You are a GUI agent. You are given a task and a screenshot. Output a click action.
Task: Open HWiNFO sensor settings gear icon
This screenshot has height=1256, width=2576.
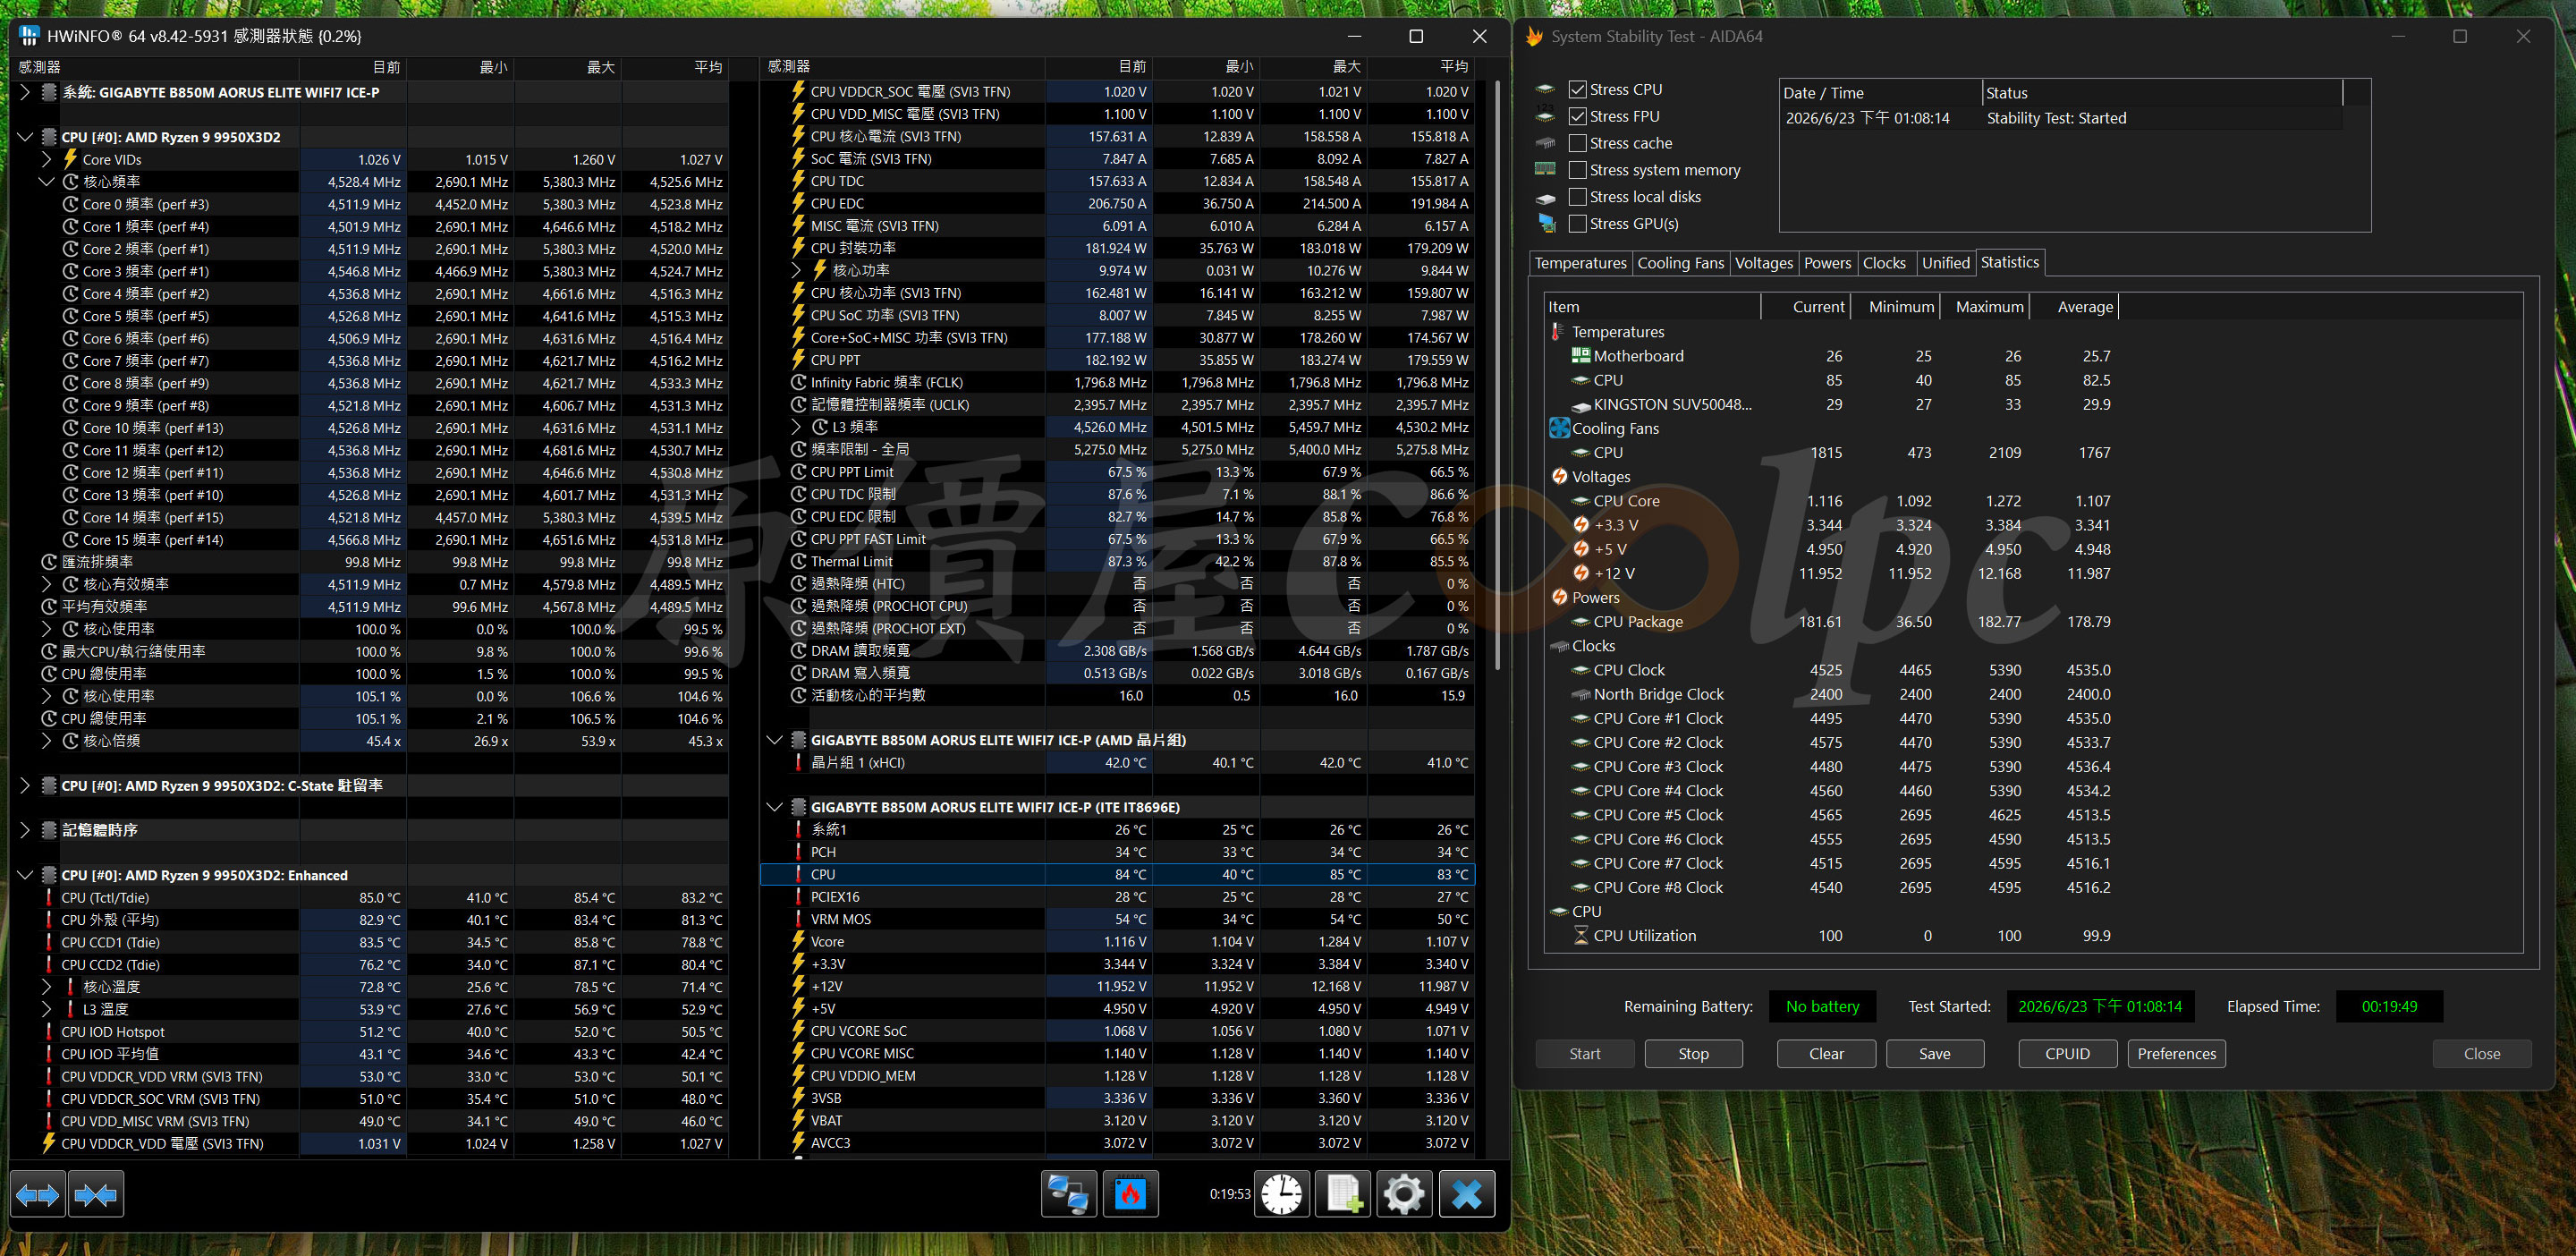pos(1404,1194)
